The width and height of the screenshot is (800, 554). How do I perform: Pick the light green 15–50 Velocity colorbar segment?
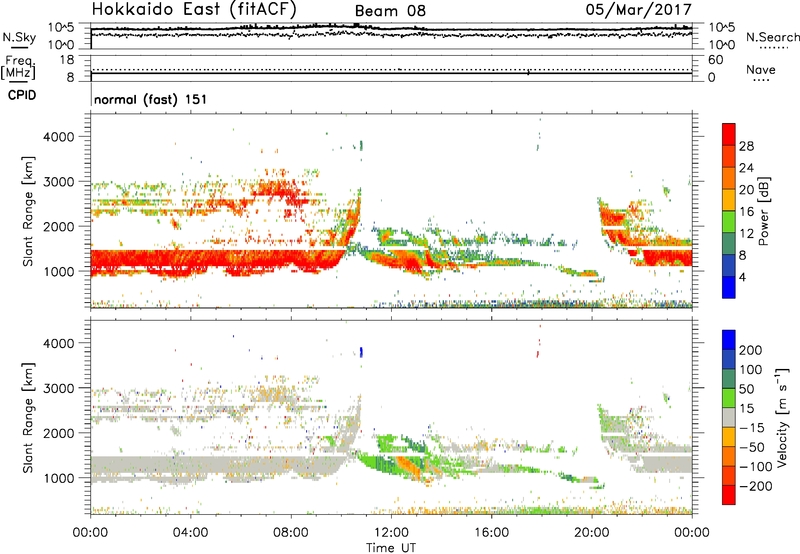coord(729,398)
